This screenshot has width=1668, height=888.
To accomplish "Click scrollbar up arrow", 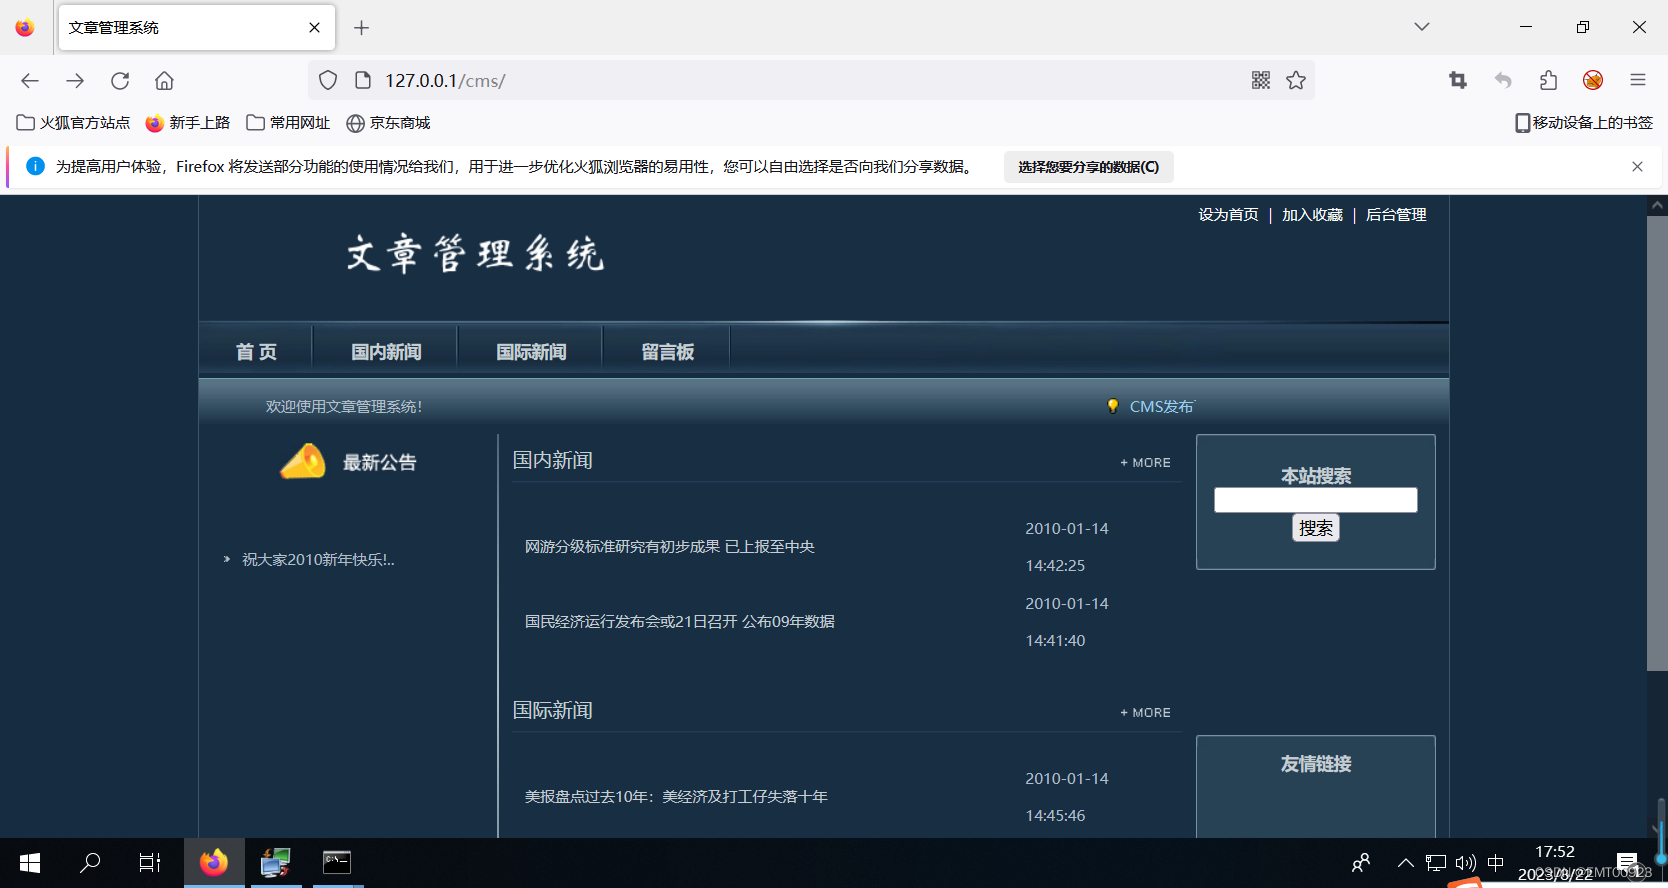I will [1657, 205].
